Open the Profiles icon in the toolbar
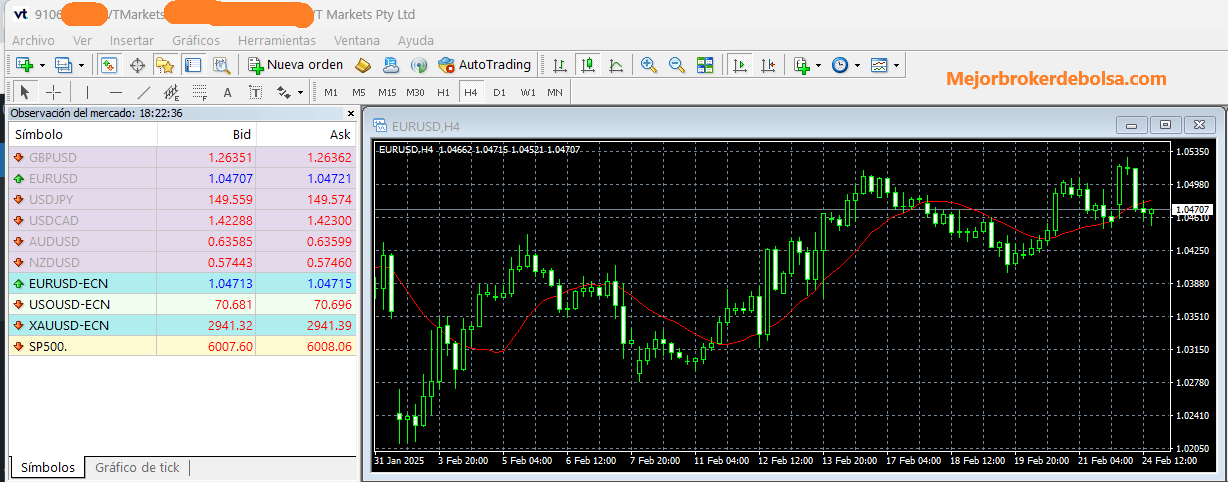Viewport: 1228px width, 482px height. 64,65
